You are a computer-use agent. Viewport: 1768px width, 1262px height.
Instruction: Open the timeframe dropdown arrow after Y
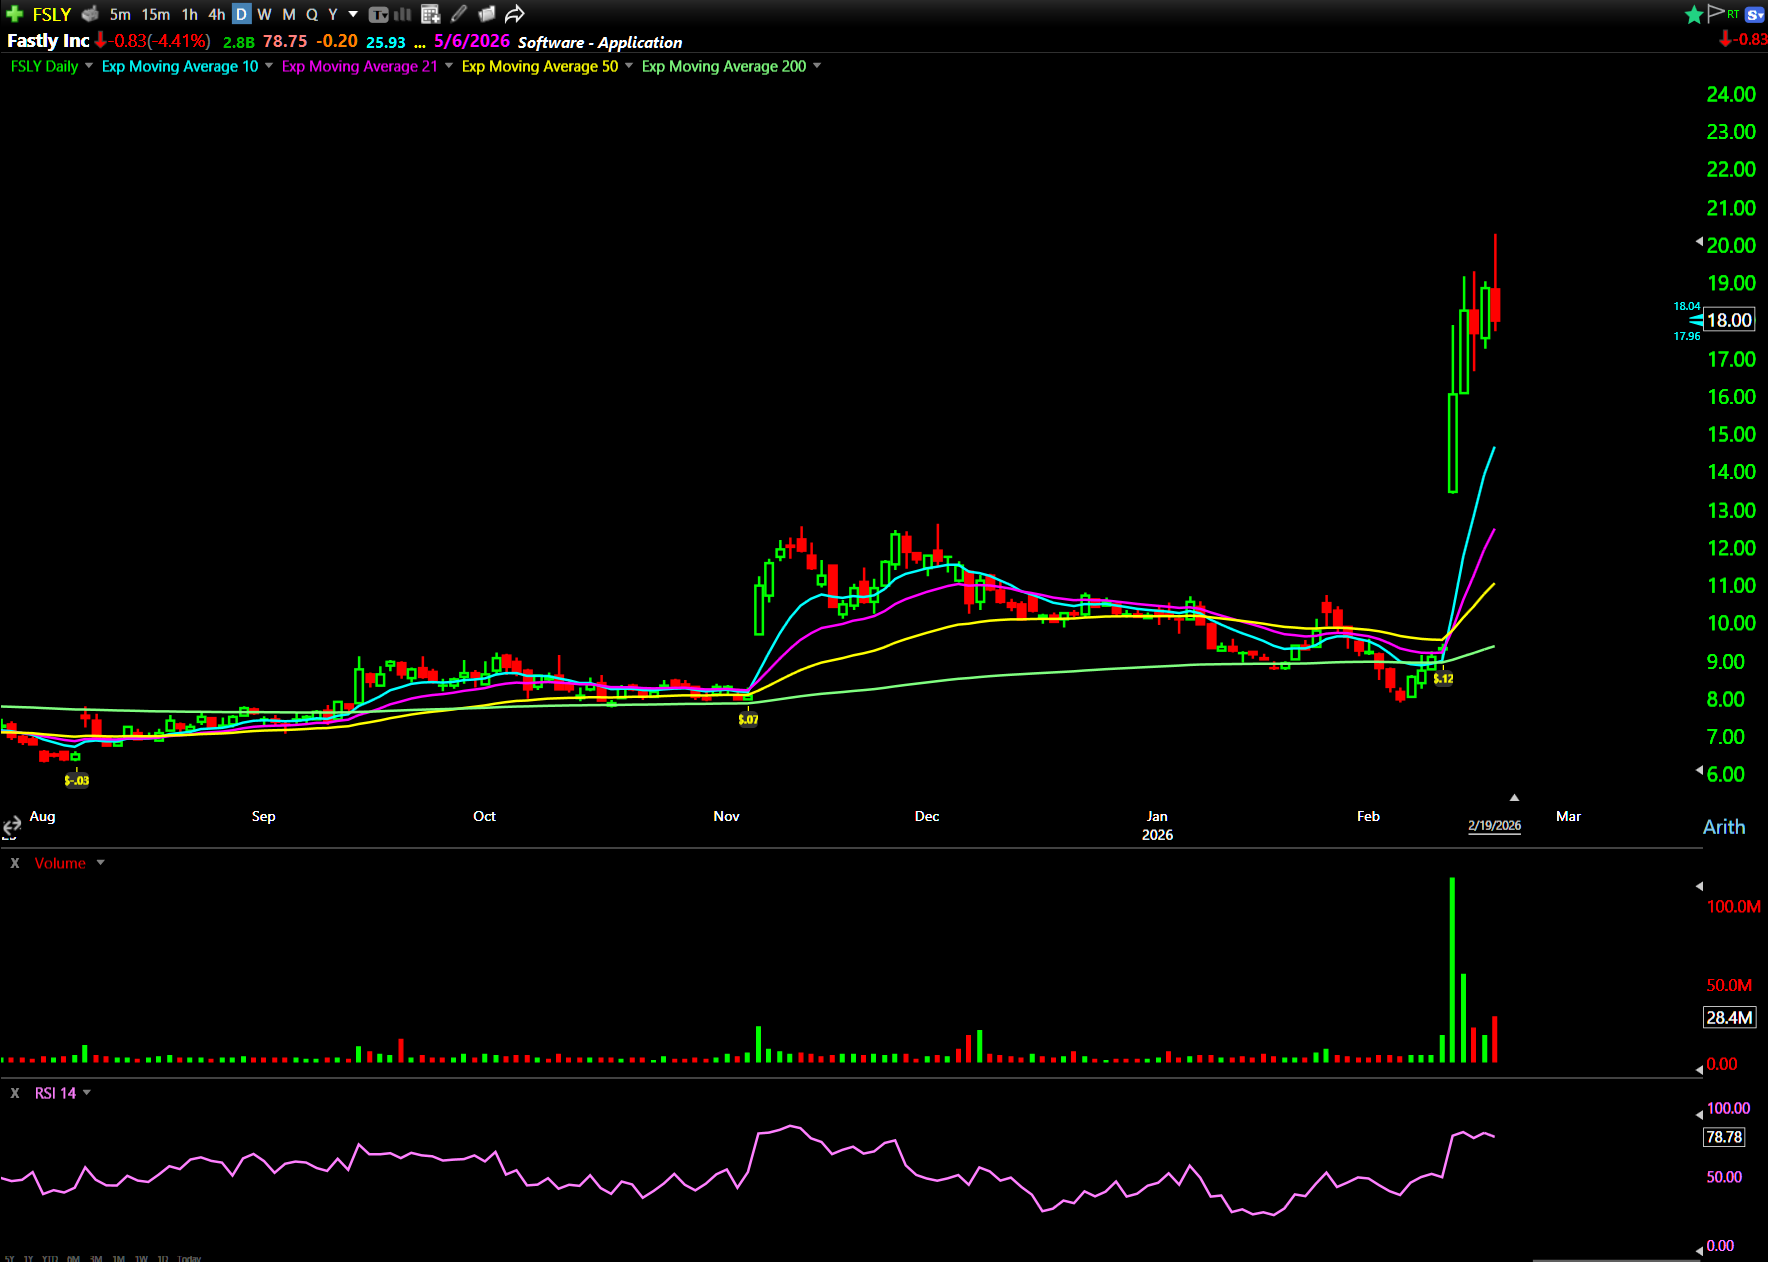click(x=353, y=14)
